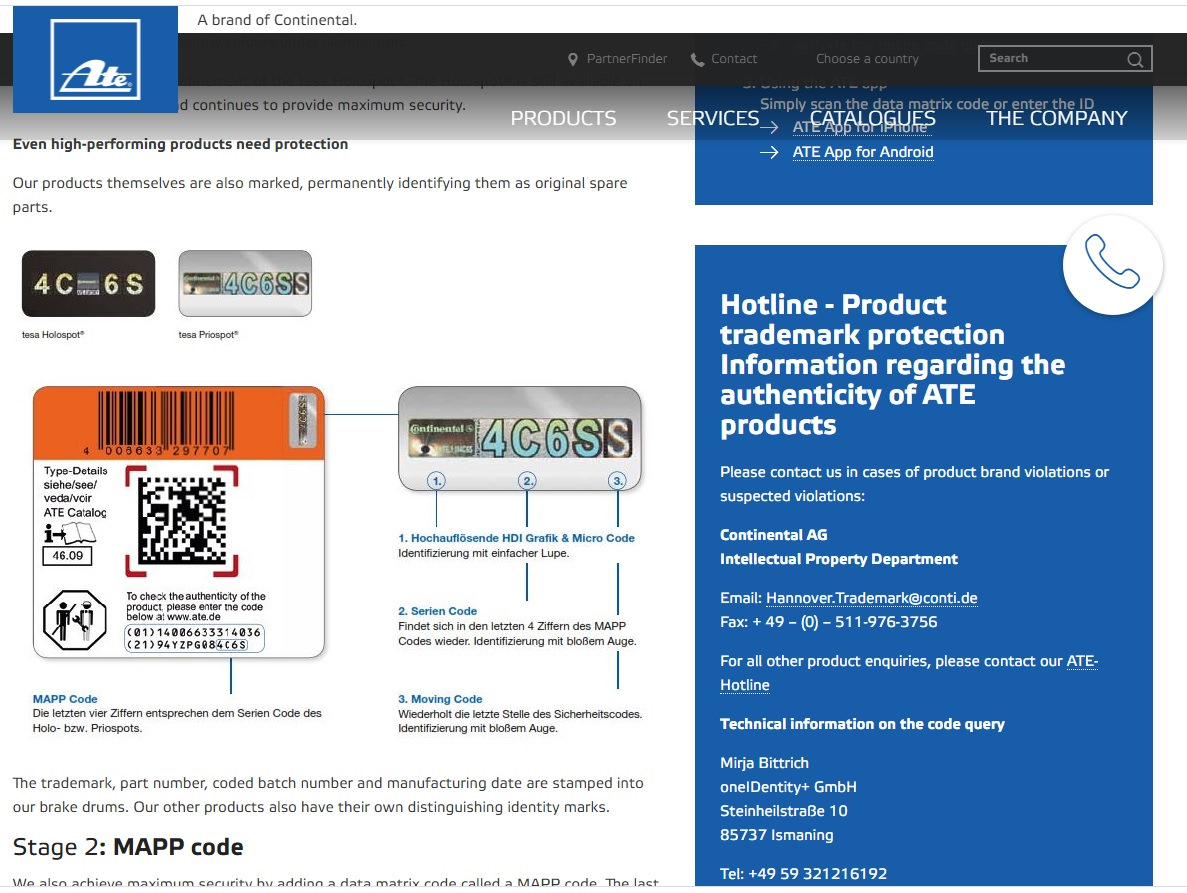Click 'oneIDentity+ GmbH' text
Screen dimensions: 1187x893
[788, 787]
